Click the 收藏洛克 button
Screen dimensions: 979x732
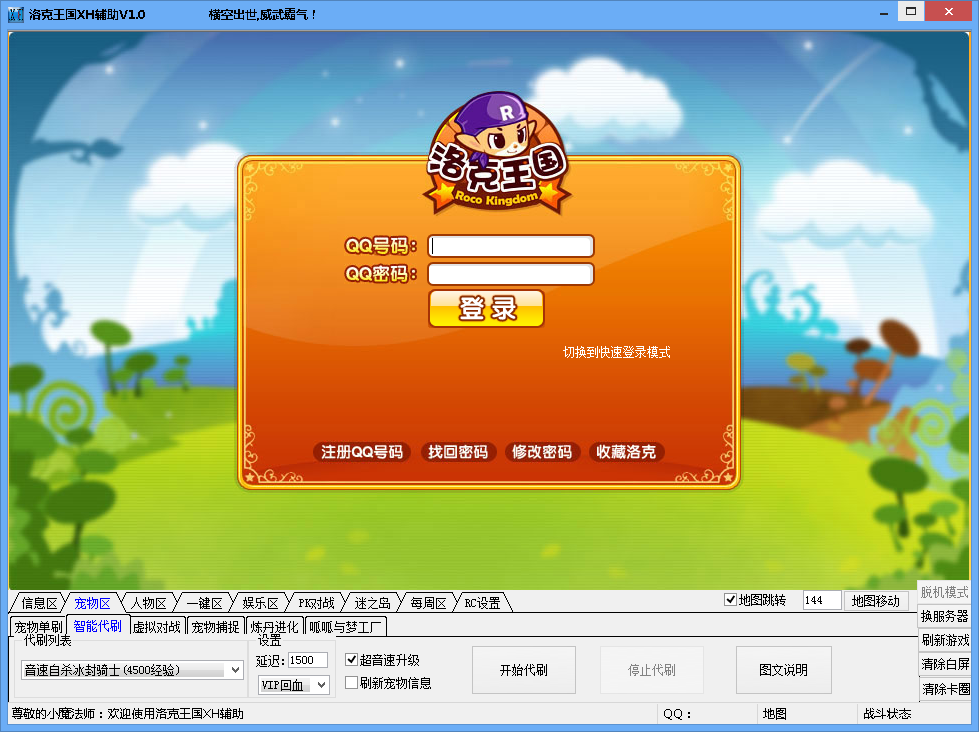pyautogui.click(x=626, y=452)
